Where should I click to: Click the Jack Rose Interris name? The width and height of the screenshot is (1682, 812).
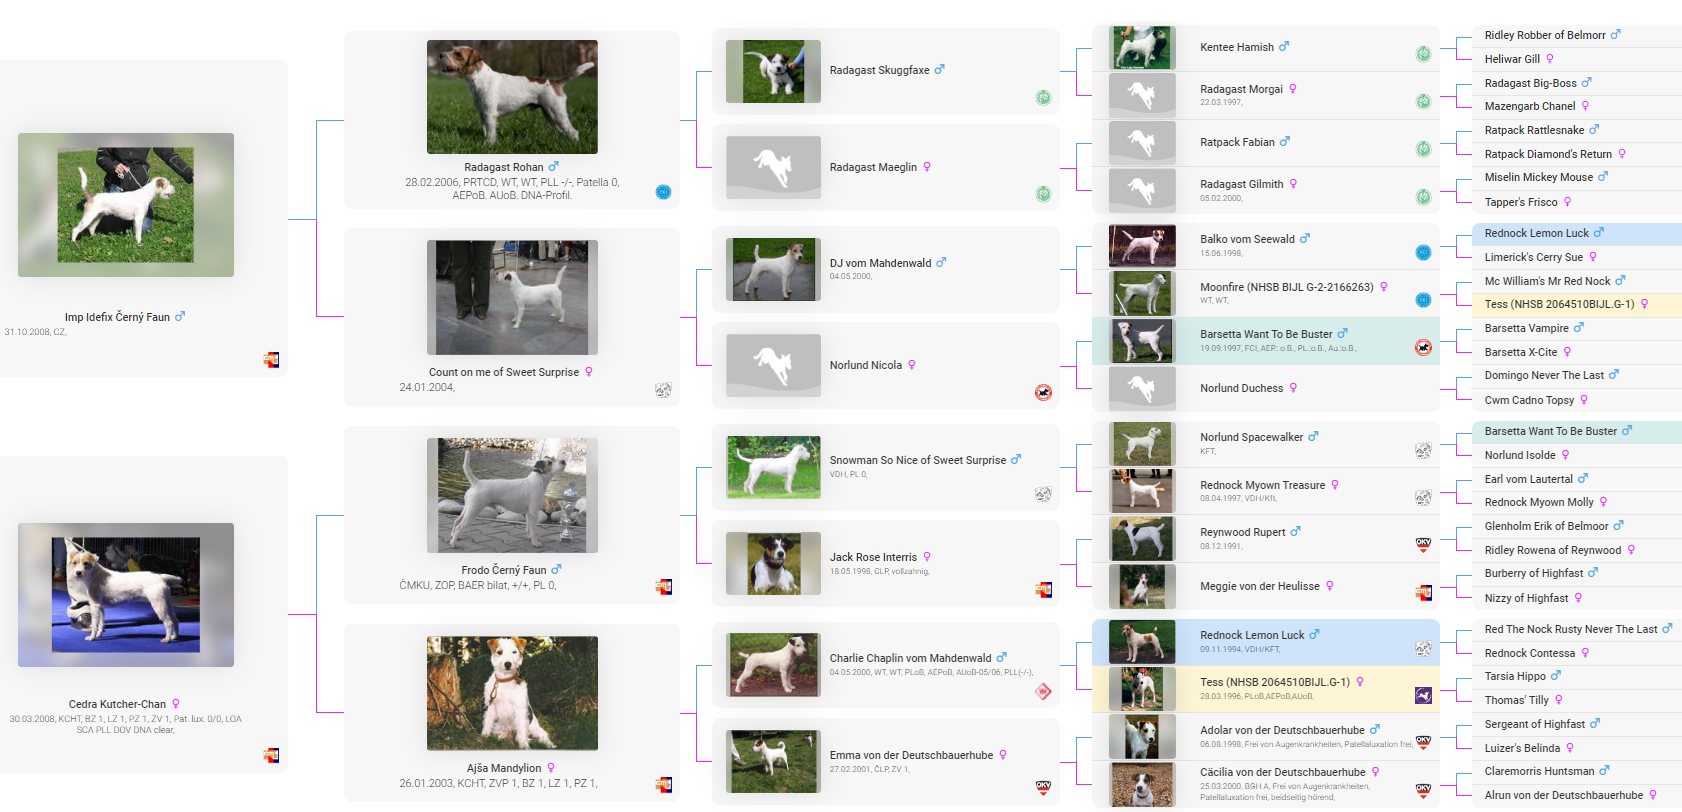pos(873,557)
